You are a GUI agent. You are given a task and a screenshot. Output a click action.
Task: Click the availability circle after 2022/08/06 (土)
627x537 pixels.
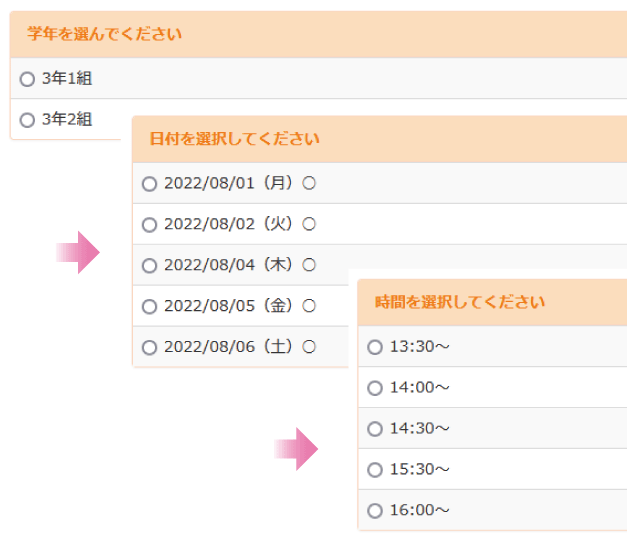click(x=309, y=347)
